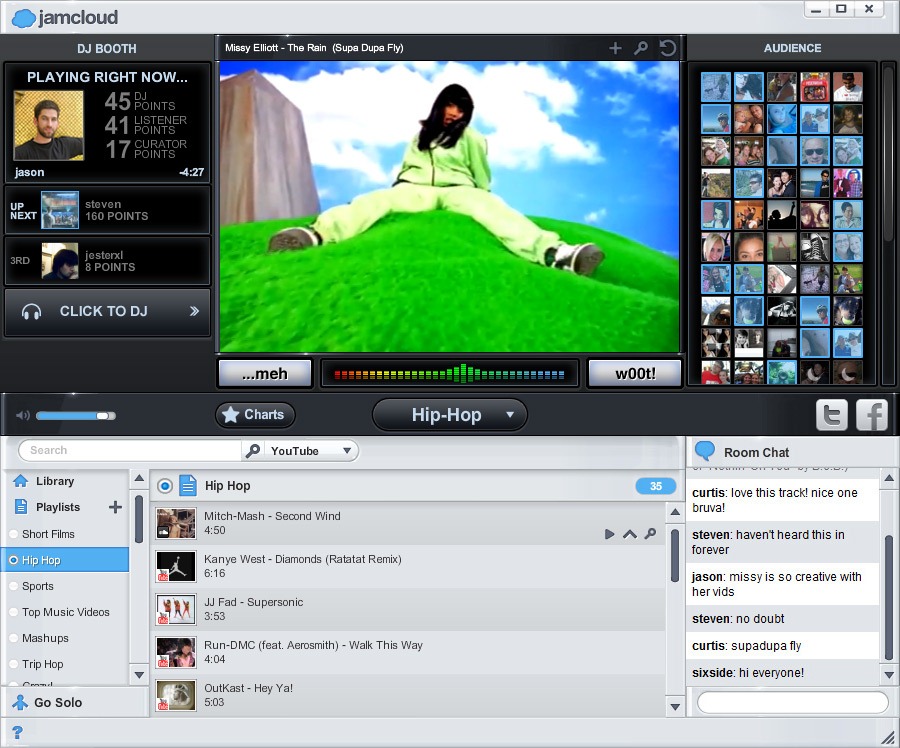Select Sports playlist radio button
Screen dimensions: 900x748
(14, 586)
